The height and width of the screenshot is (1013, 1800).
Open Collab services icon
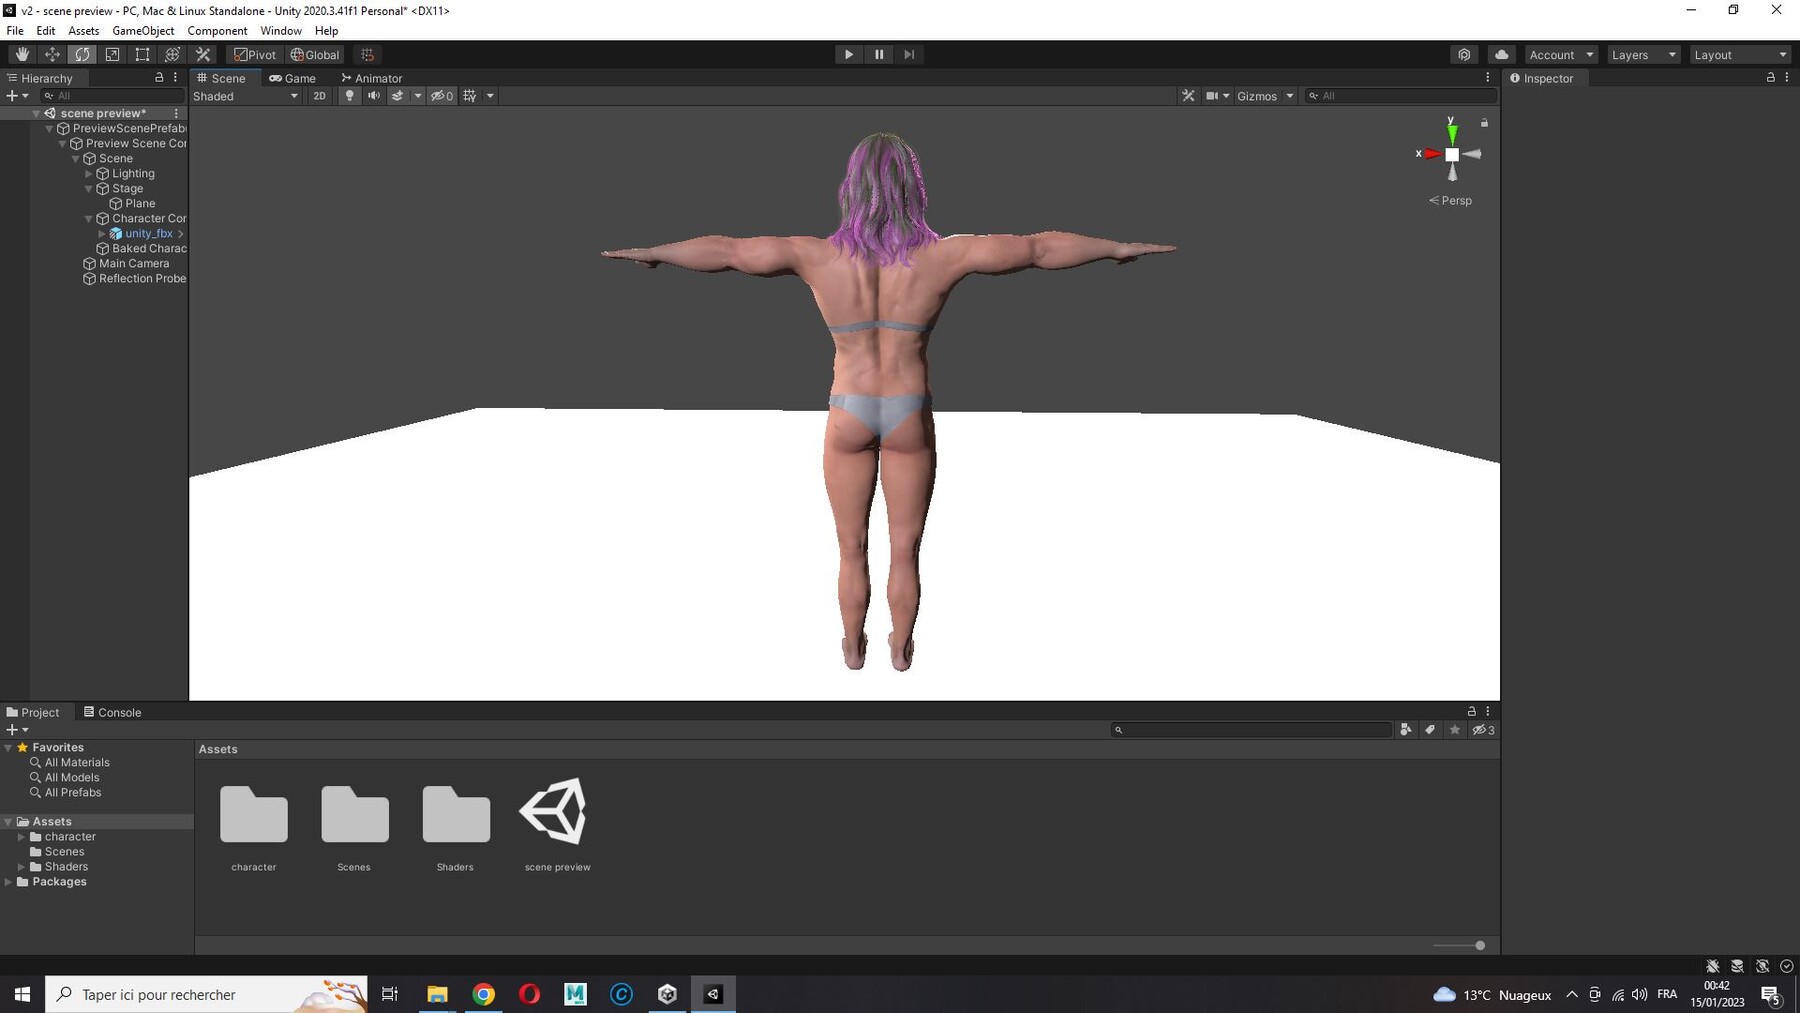click(1464, 55)
